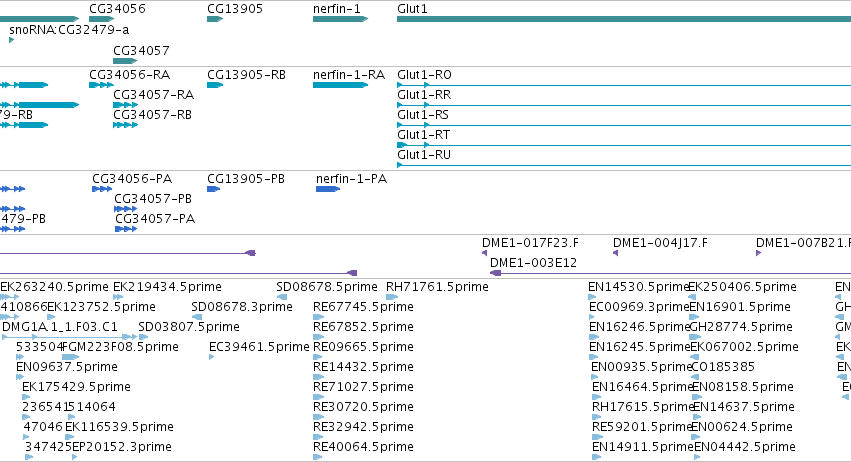
Task: Click EST EK219434.5prime
Action: [x=167, y=287]
